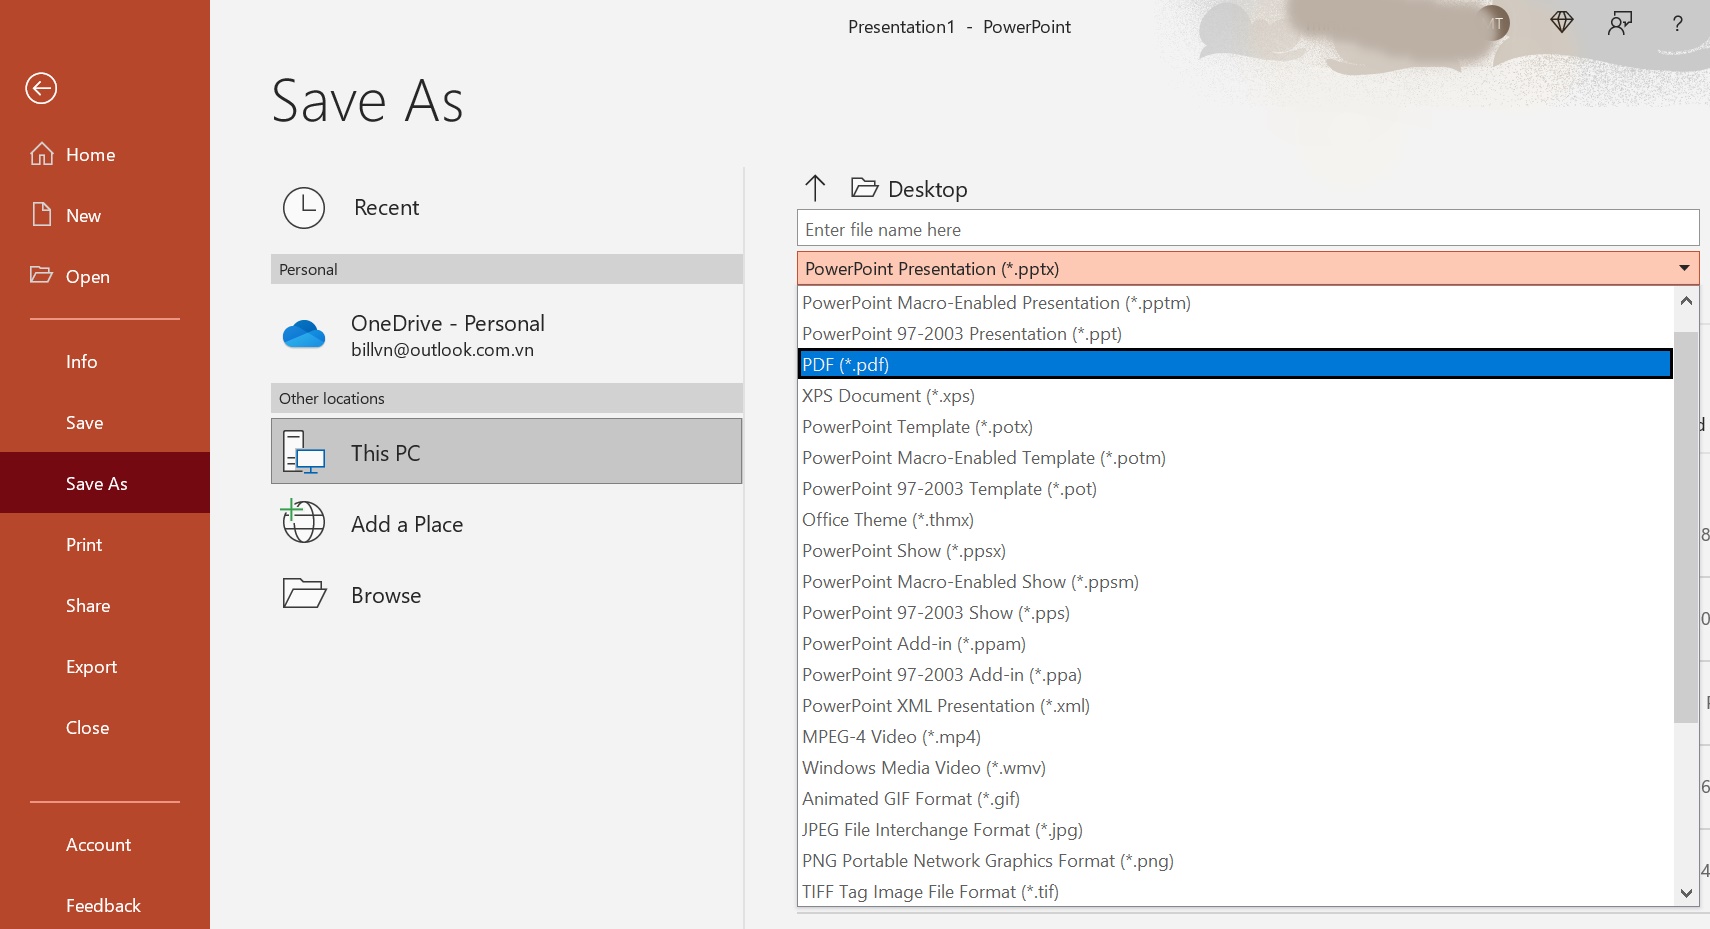Click the Open folder icon in sidebar

pyautogui.click(x=41, y=275)
